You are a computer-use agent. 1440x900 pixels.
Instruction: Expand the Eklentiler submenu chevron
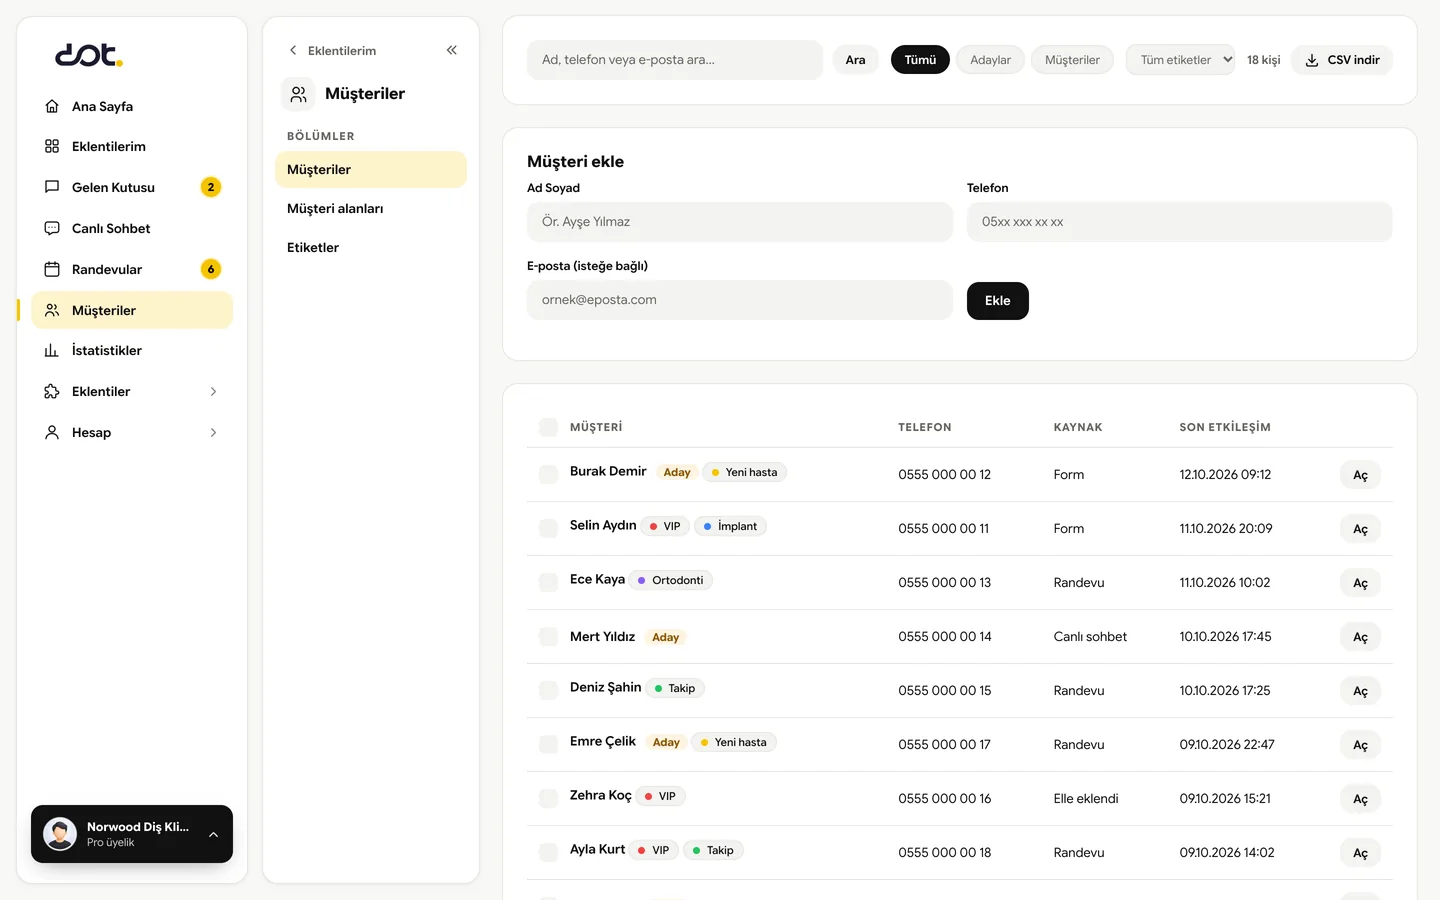[x=213, y=391]
